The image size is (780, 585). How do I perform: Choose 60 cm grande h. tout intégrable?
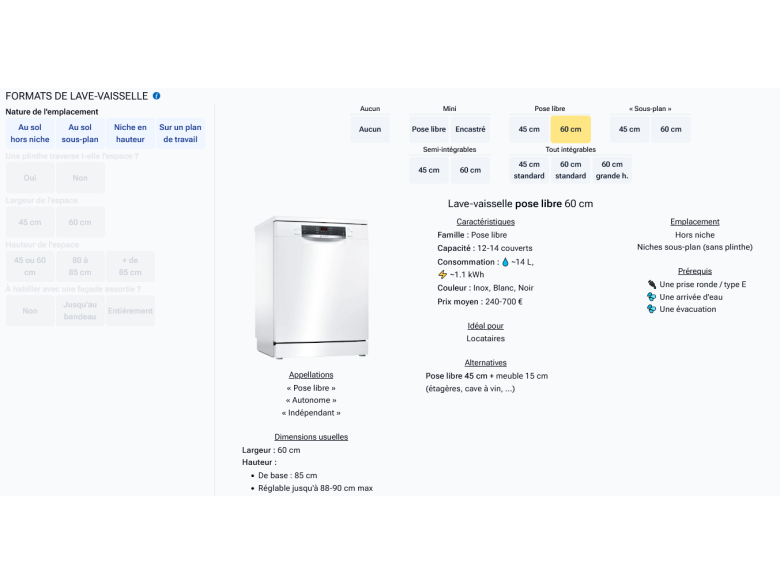pyautogui.click(x=612, y=170)
